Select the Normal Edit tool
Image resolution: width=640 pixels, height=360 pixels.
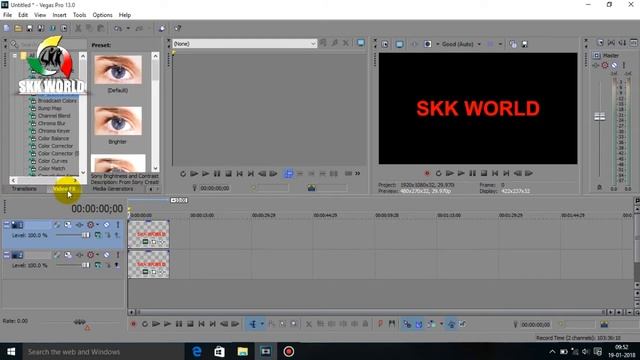click(x=253, y=324)
